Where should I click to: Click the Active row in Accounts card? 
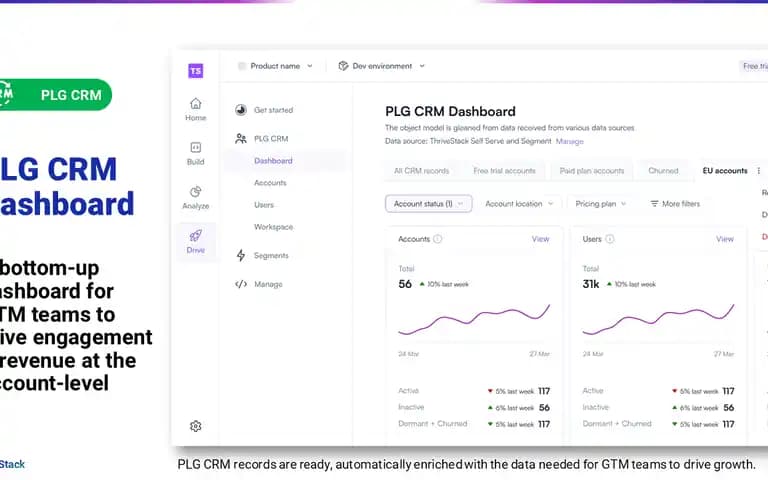click(474, 391)
